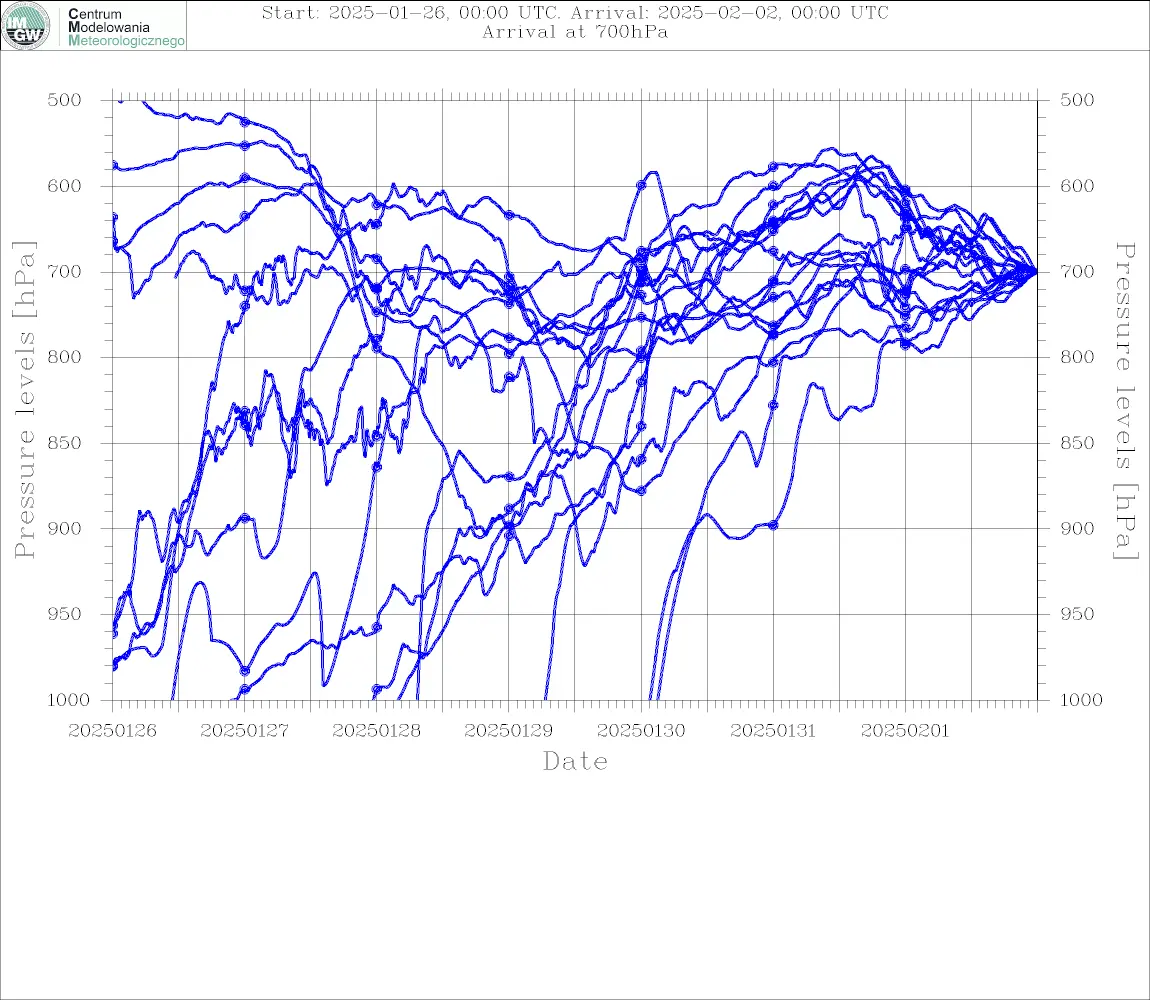Click the x-axis label 20250128
The image size is (1150, 1000).
pos(376,731)
